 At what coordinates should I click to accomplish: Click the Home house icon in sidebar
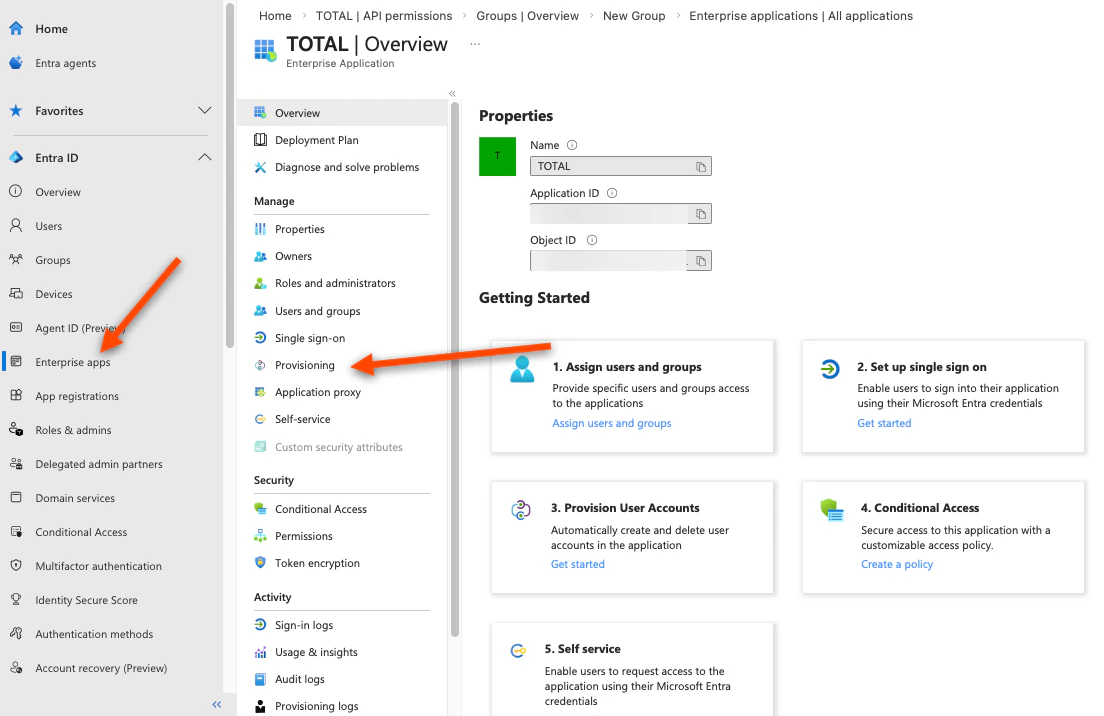(x=16, y=29)
